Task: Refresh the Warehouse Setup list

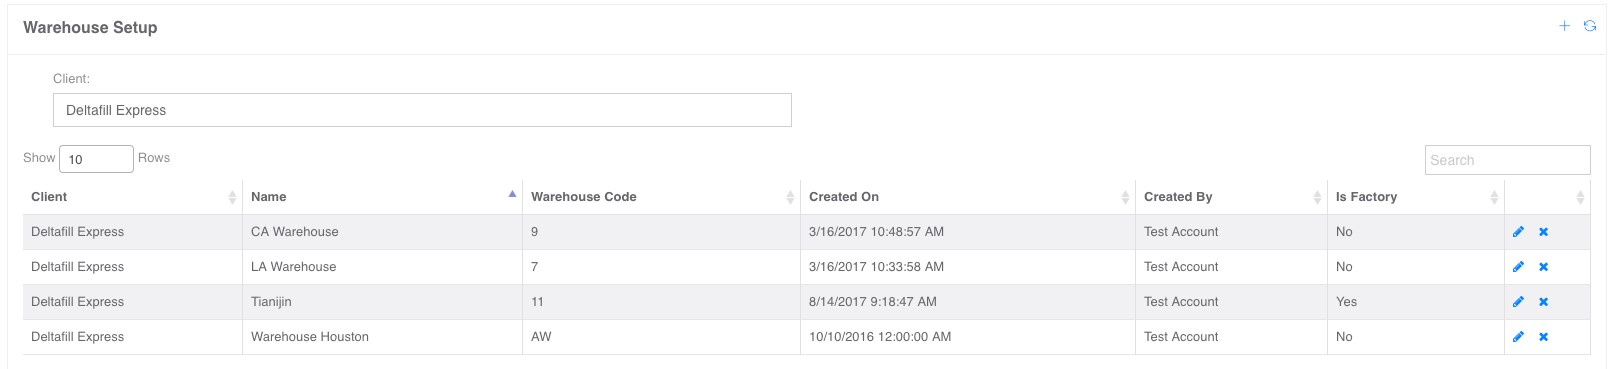Action: [1590, 26]
